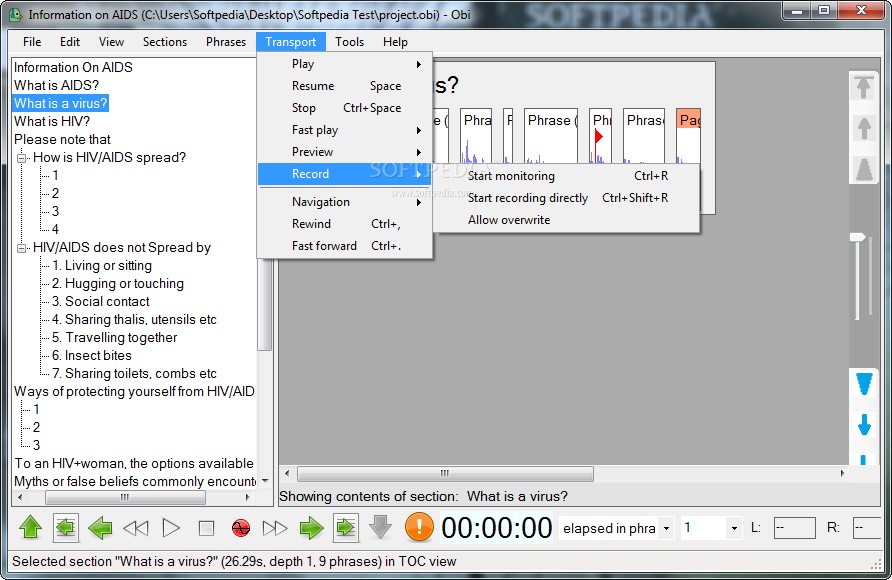Screen dimensions: 892x580
Task: Click the stop square button
Action: click(x=206, y=528)
